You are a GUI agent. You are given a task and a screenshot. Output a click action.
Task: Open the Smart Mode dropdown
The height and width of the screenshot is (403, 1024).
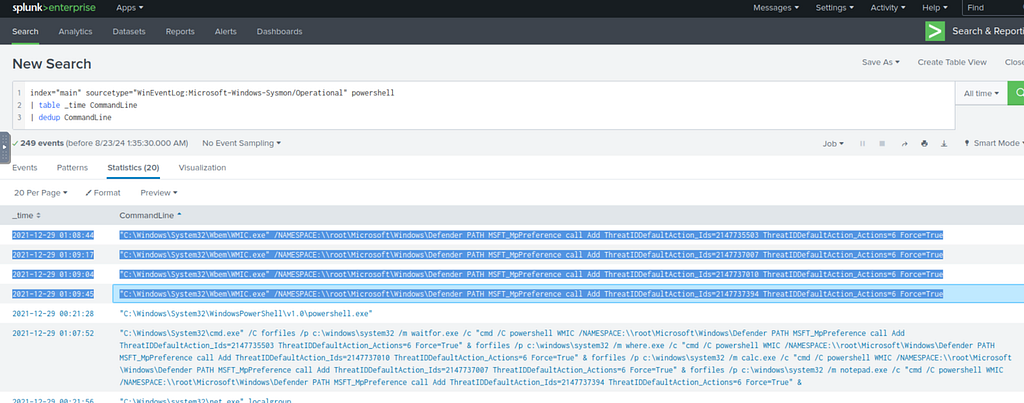pyautogui.click(x=993, y=143)
